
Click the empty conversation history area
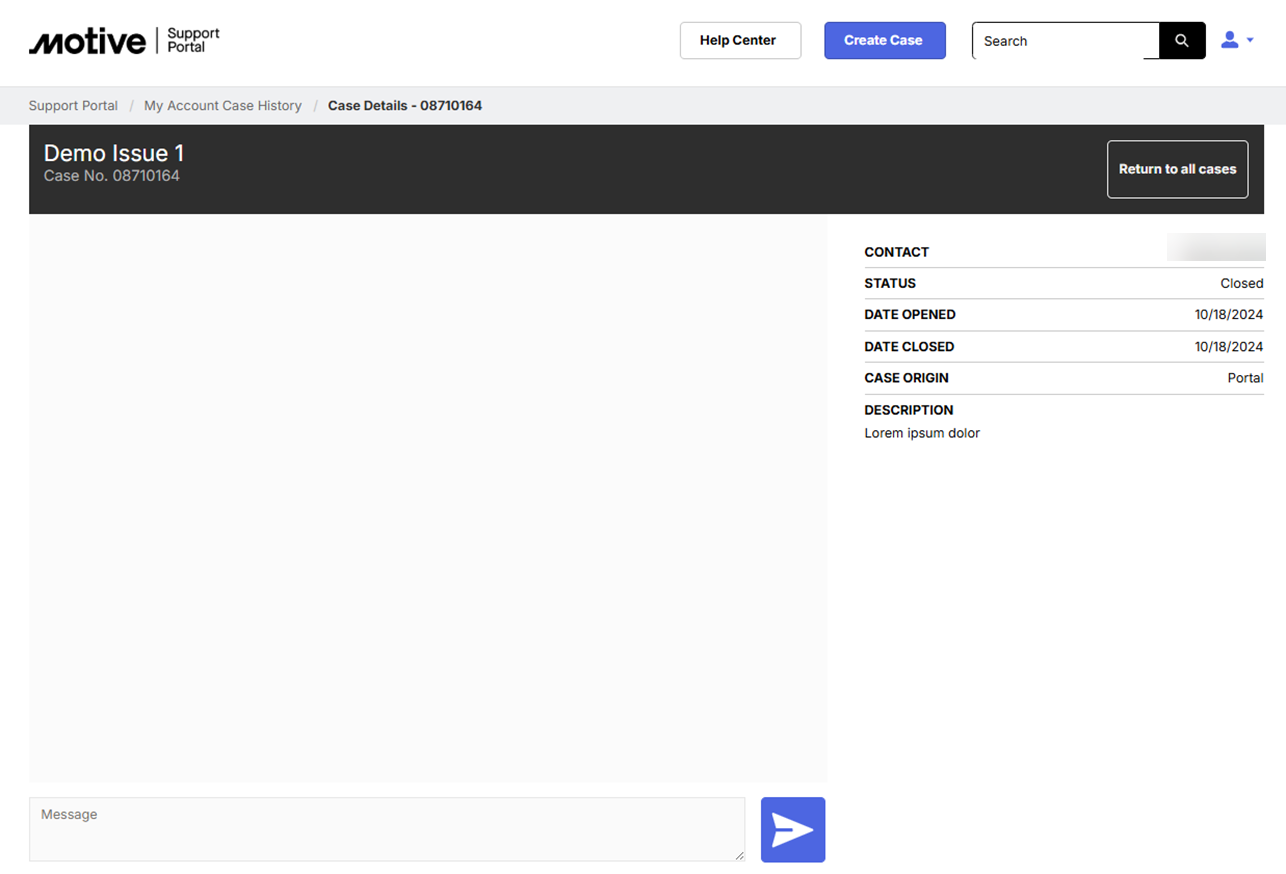pyautogui.click(x=427, y=500)
